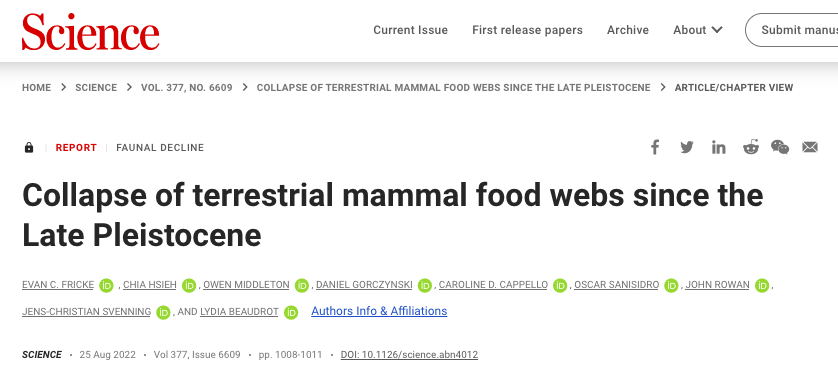Image resolution: width=838 pixels, height=368 pixels.
Task: Share article on Twitter
Action: (687, 147)
